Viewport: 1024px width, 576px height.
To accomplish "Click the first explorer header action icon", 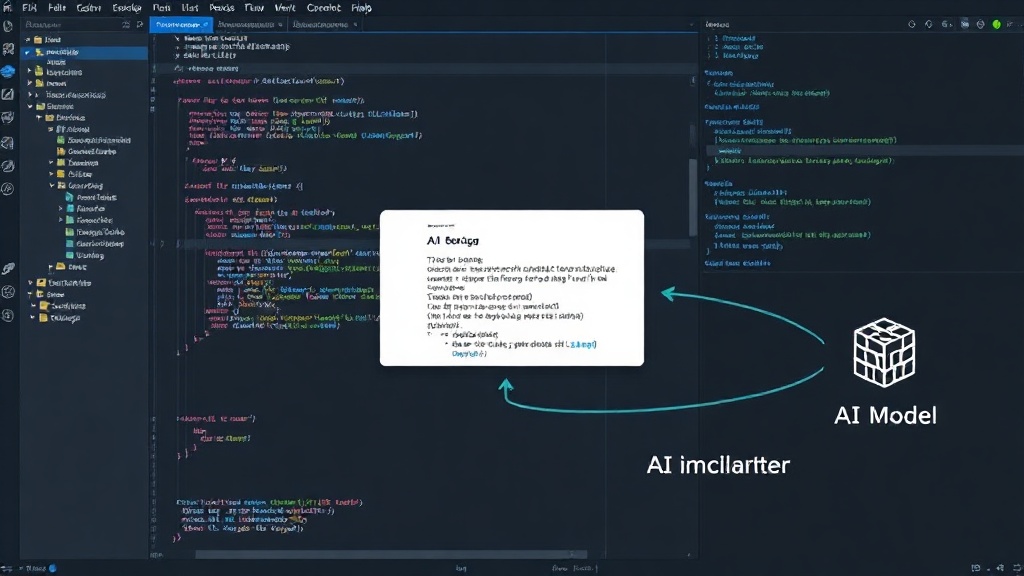I will [126, 24].
